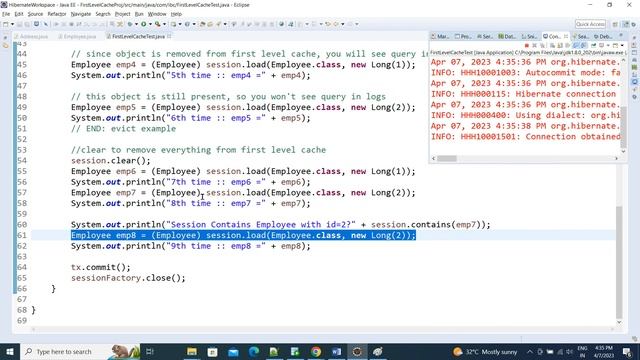Open the Run launch dropdown arrow
Viewport: 640px width, 360px height.
[x=150, y=24]
